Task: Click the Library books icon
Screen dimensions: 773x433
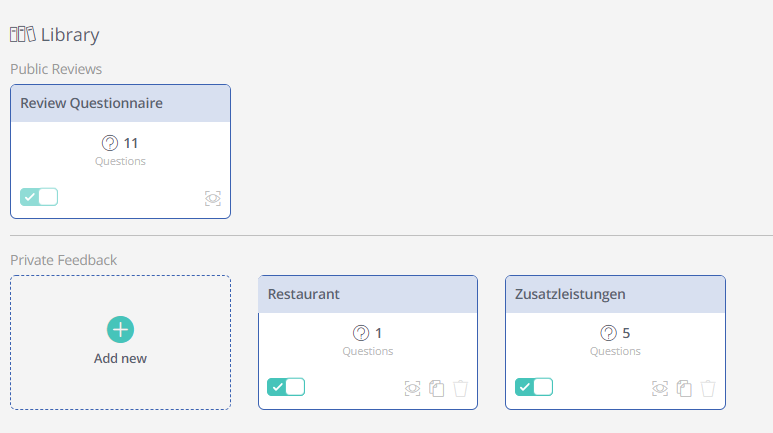Action: 23,35
